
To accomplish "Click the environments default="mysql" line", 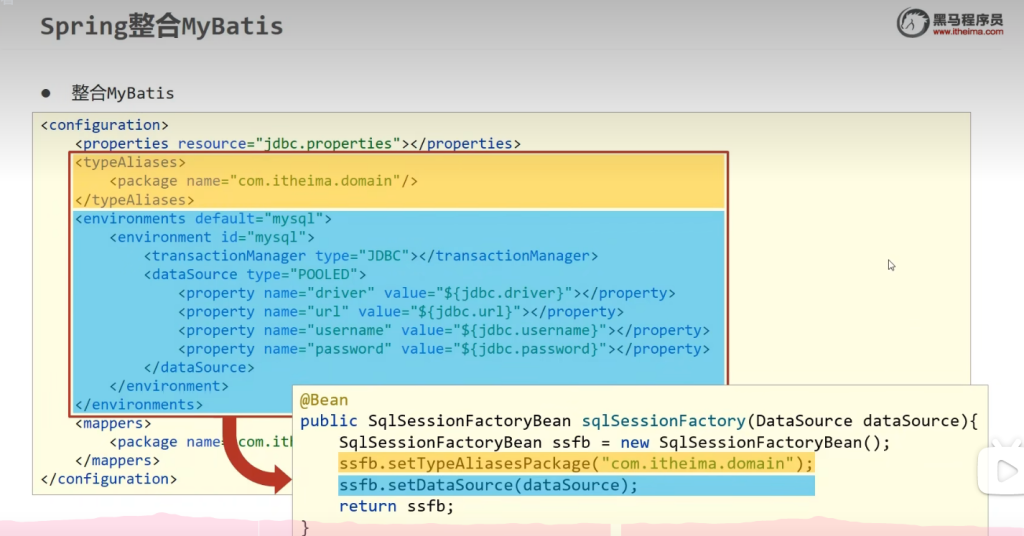I will click(203, 218).
